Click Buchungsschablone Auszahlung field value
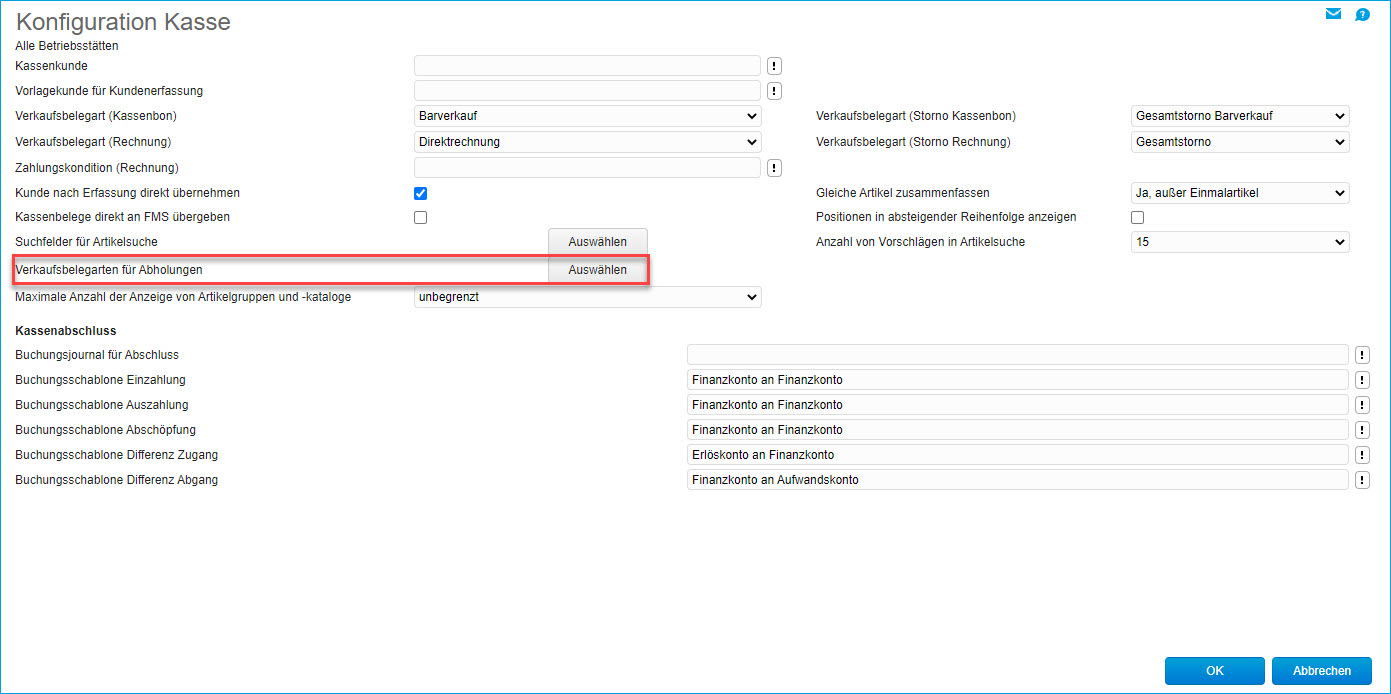Viewport: 1391px width, 694px height. click(x=1018, y=405)
